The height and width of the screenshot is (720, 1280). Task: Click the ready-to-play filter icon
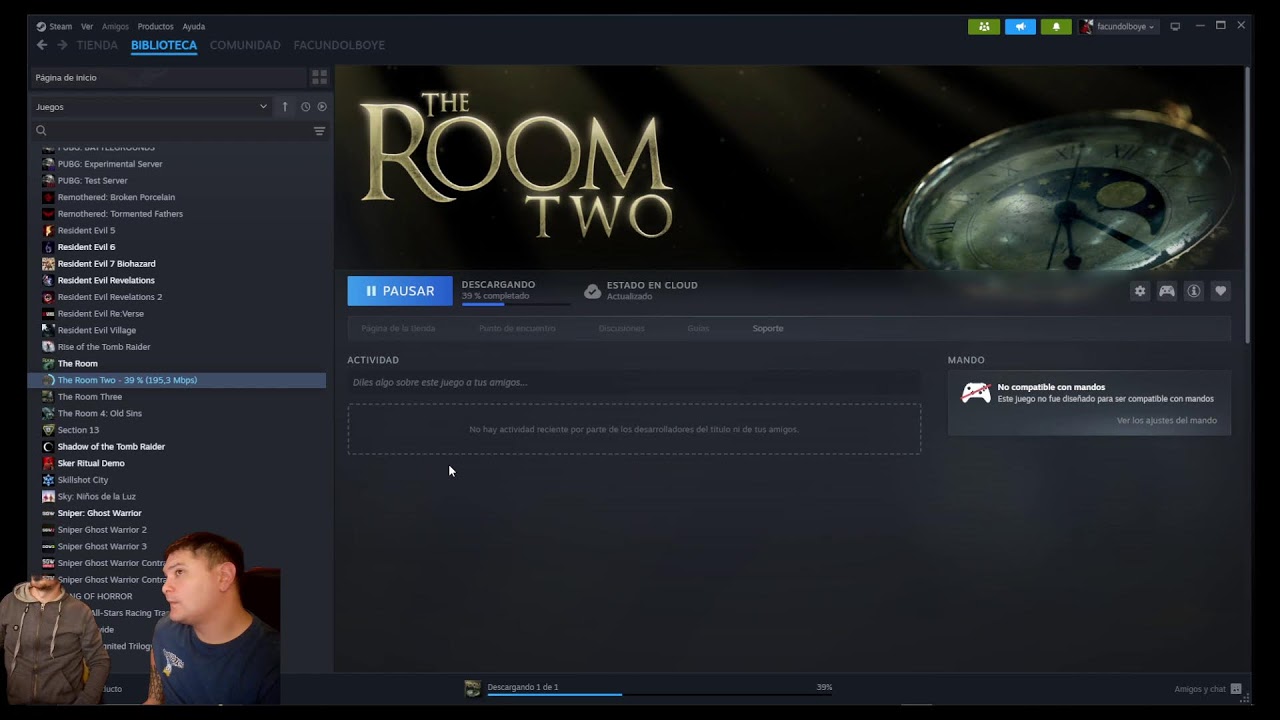[322, 106]
